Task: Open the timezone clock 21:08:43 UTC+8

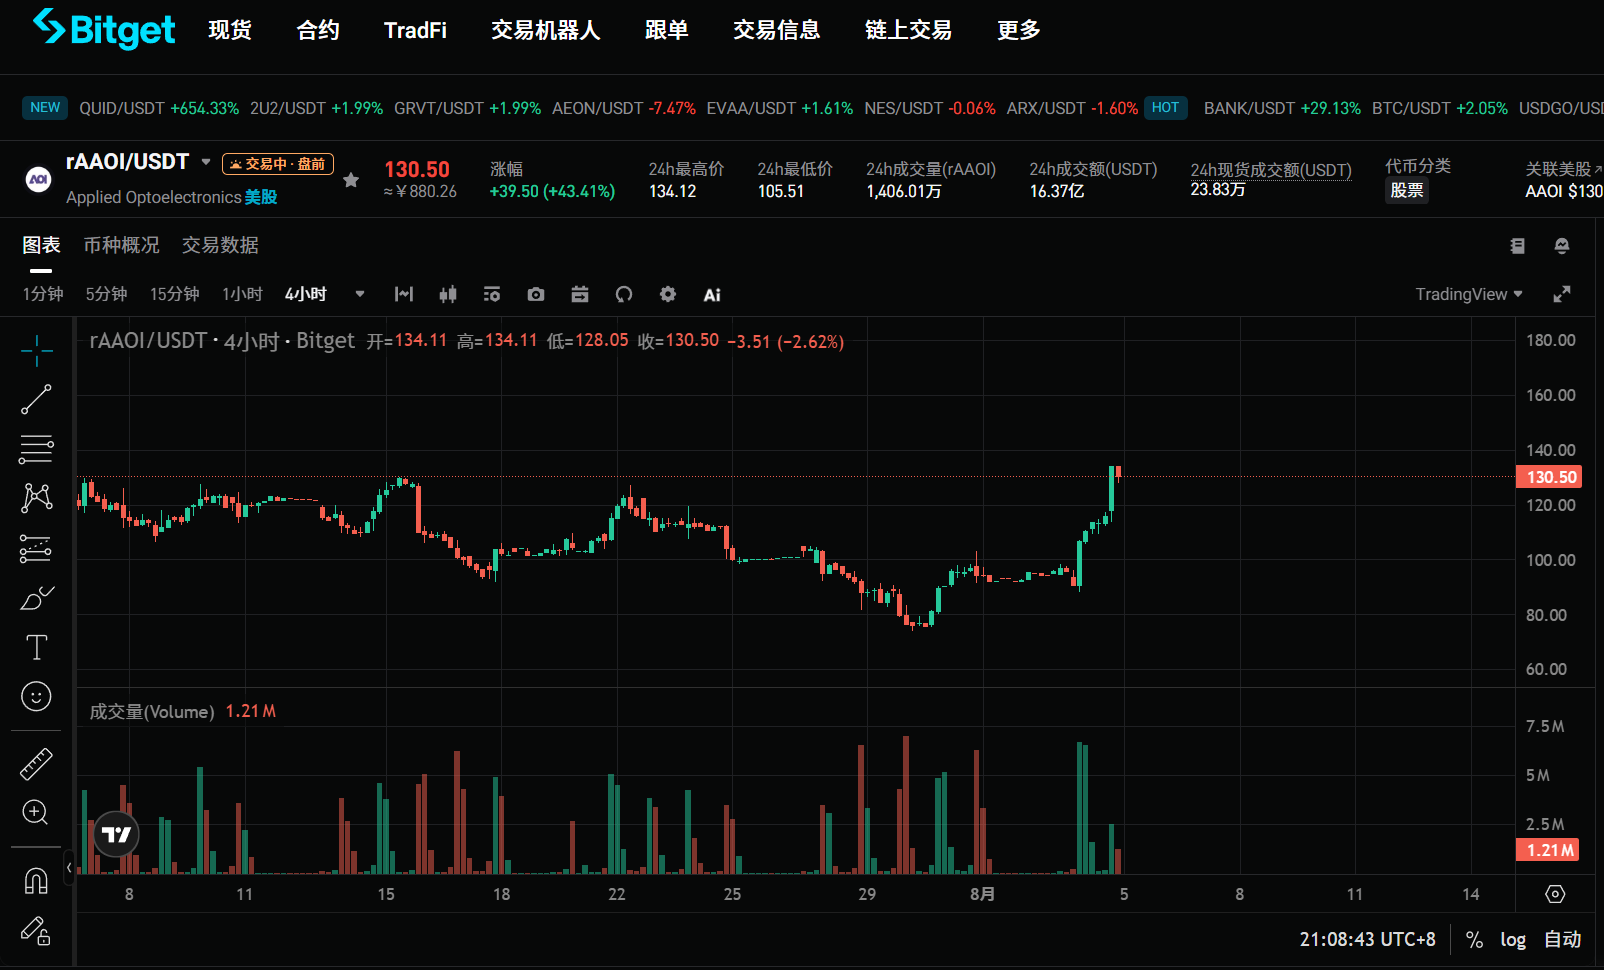Action: tap(1367, 940)
